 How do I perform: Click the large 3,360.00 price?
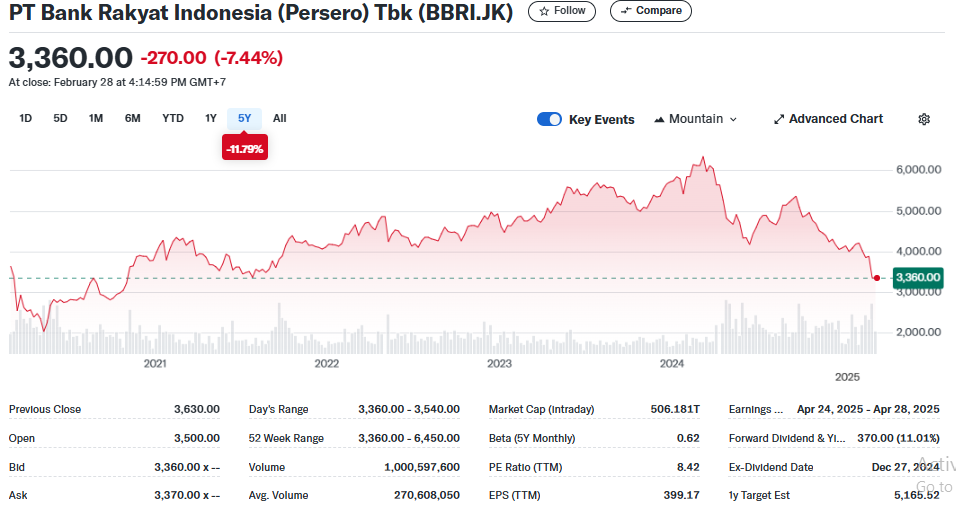coord(71,59)
